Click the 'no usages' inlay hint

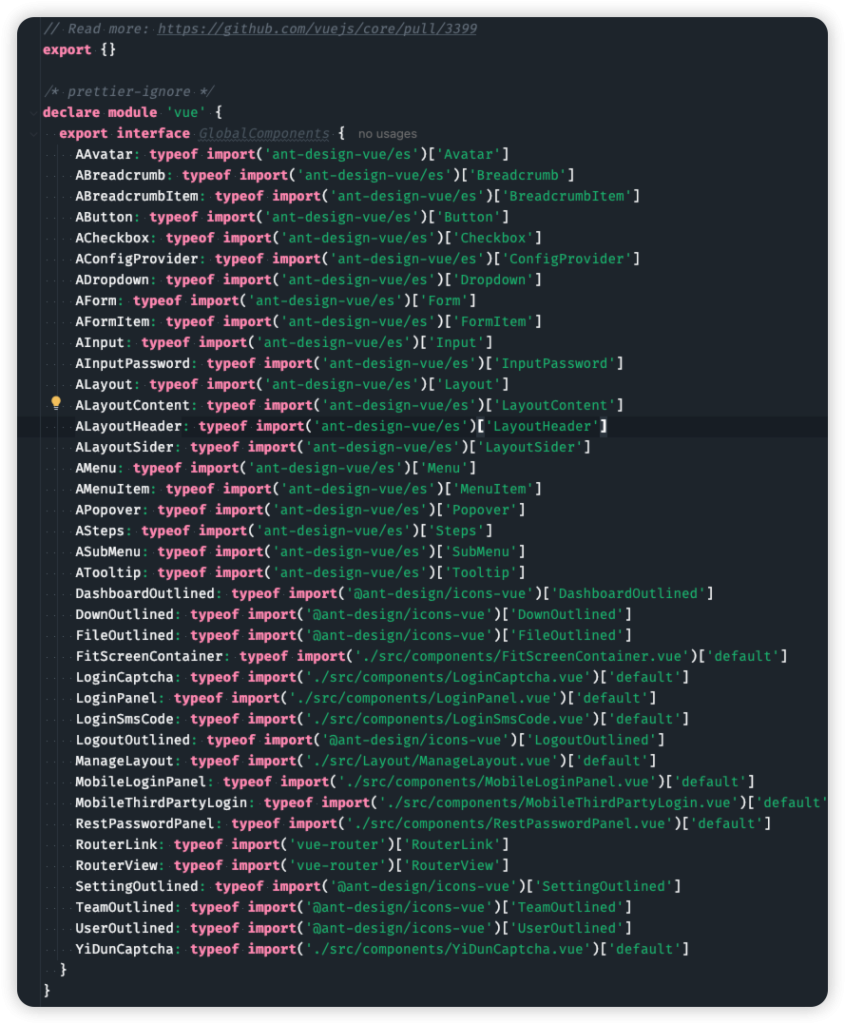coord(387,134)
